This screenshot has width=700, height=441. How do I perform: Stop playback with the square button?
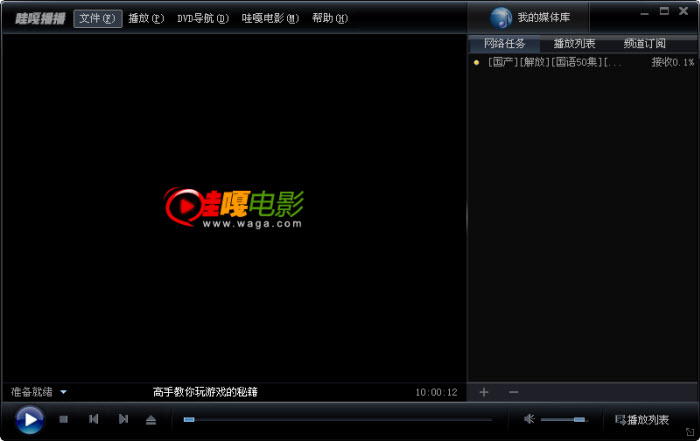[x=63, y=419]
